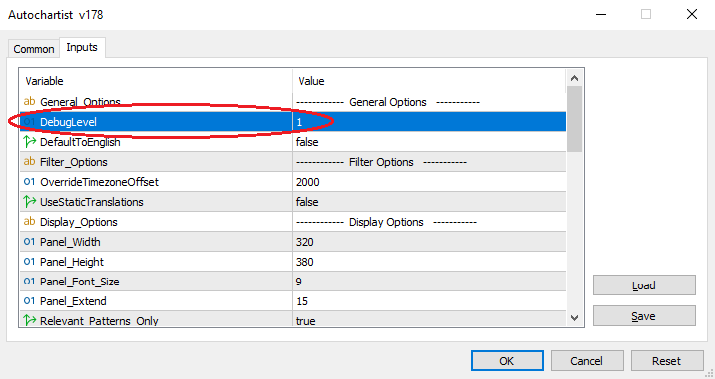Click the Value column header
This screenshot has height=379, width=715.
click(x=429, y=81)
